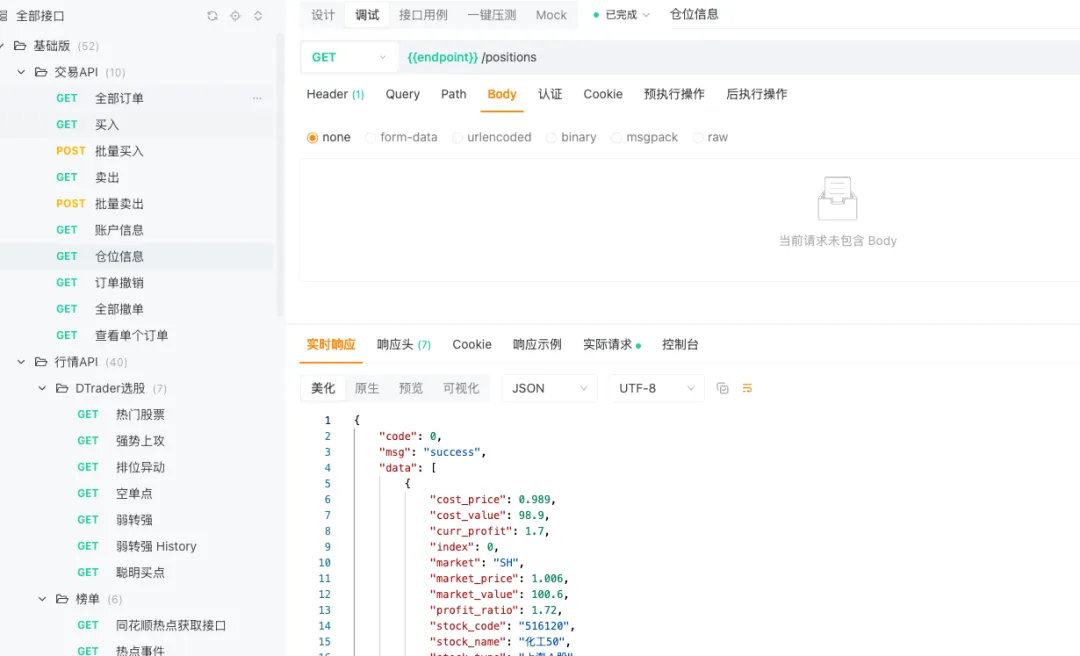Viewport: 1080px width, 656px height.
Task: Select the none body type
Action: pos(329,137)
